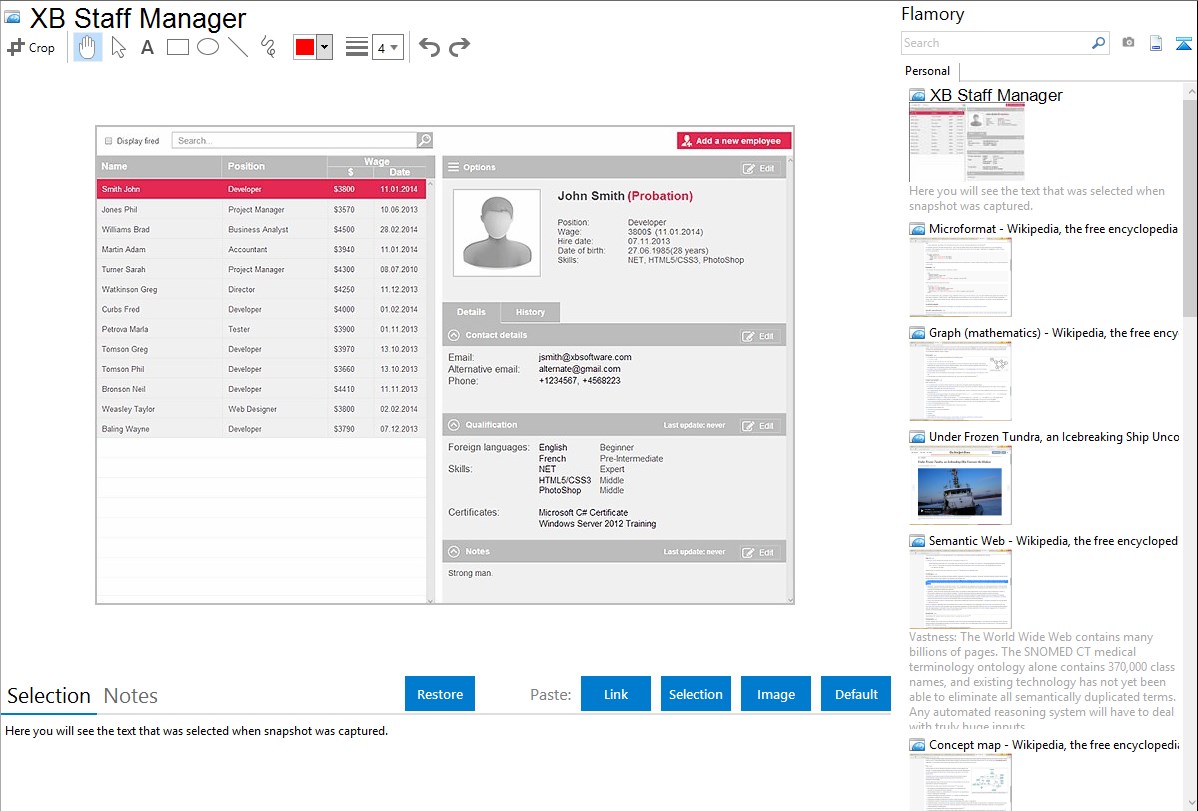Click the Flamory search field
This screenshot has width=1198, height=811.
pos(996,43)
